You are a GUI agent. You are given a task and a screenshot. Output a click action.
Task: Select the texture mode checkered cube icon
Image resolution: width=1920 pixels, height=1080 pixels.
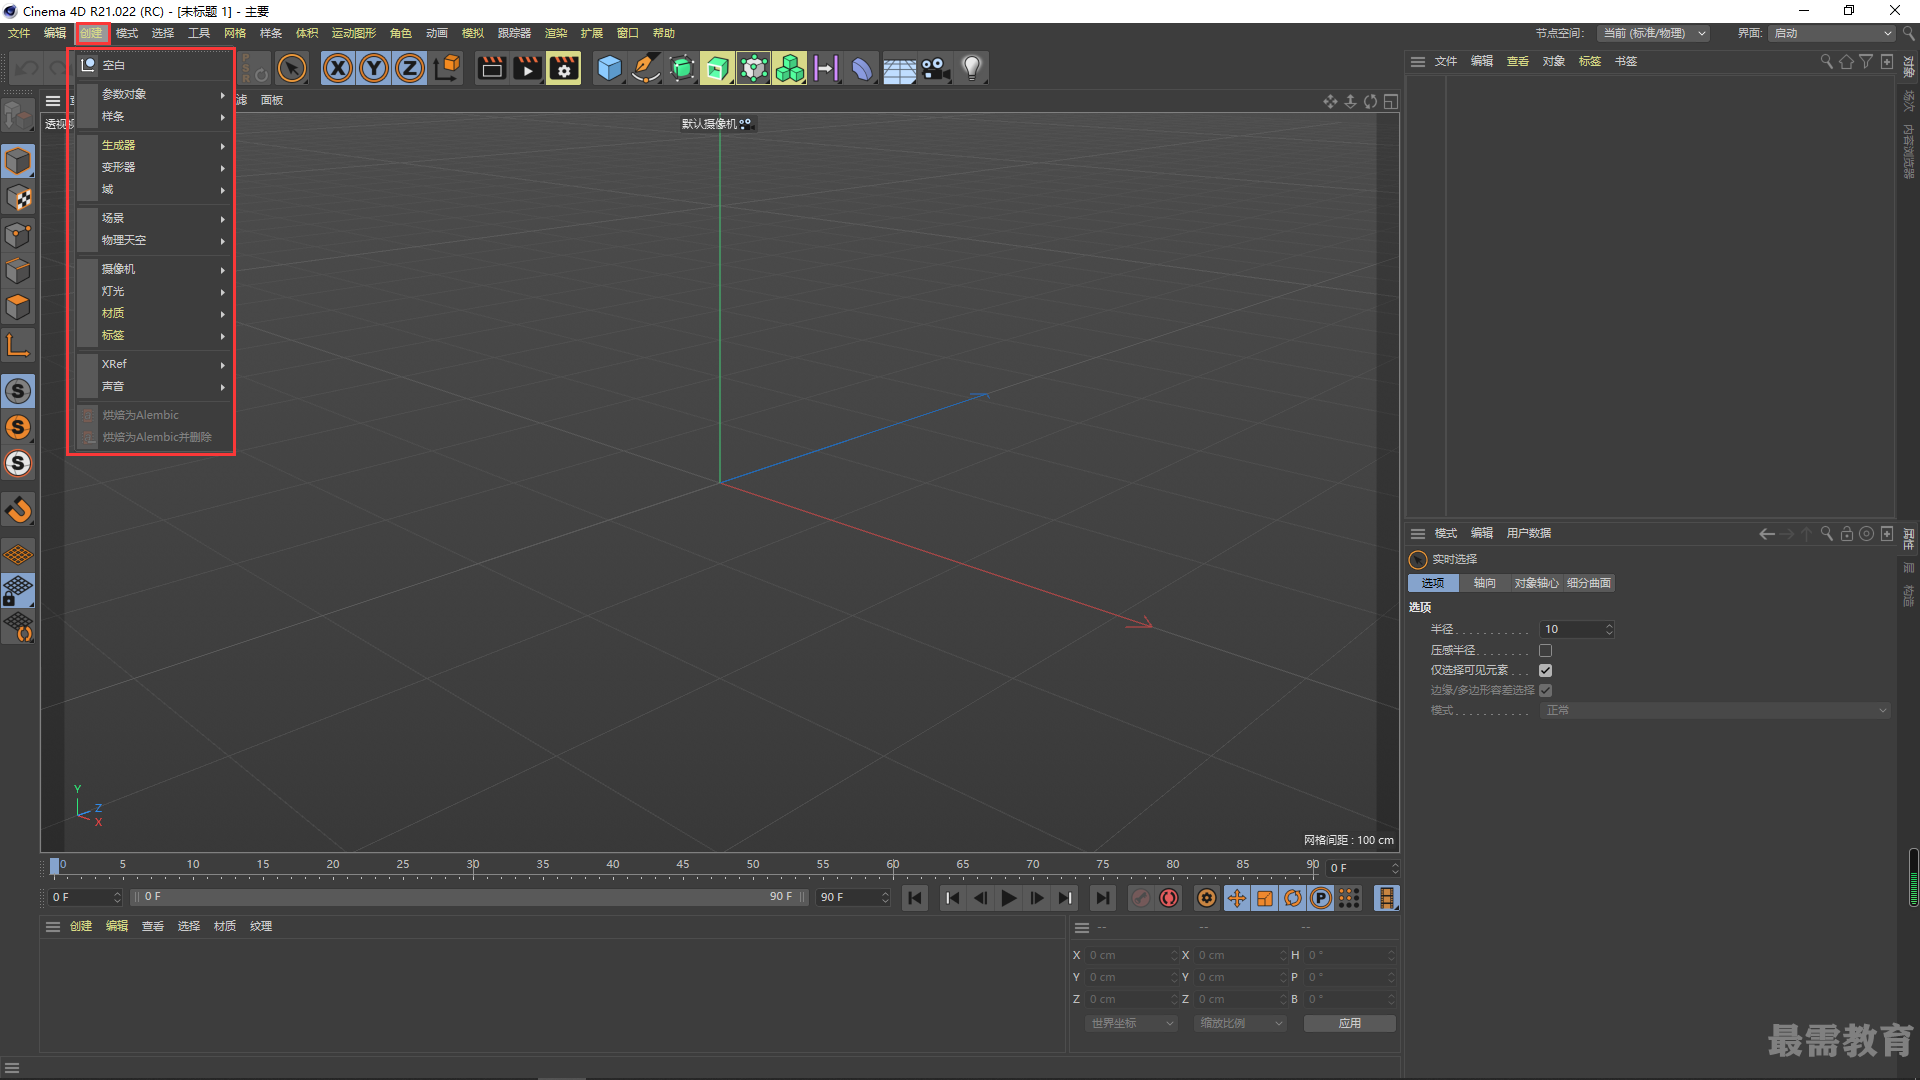pos(18,198)
